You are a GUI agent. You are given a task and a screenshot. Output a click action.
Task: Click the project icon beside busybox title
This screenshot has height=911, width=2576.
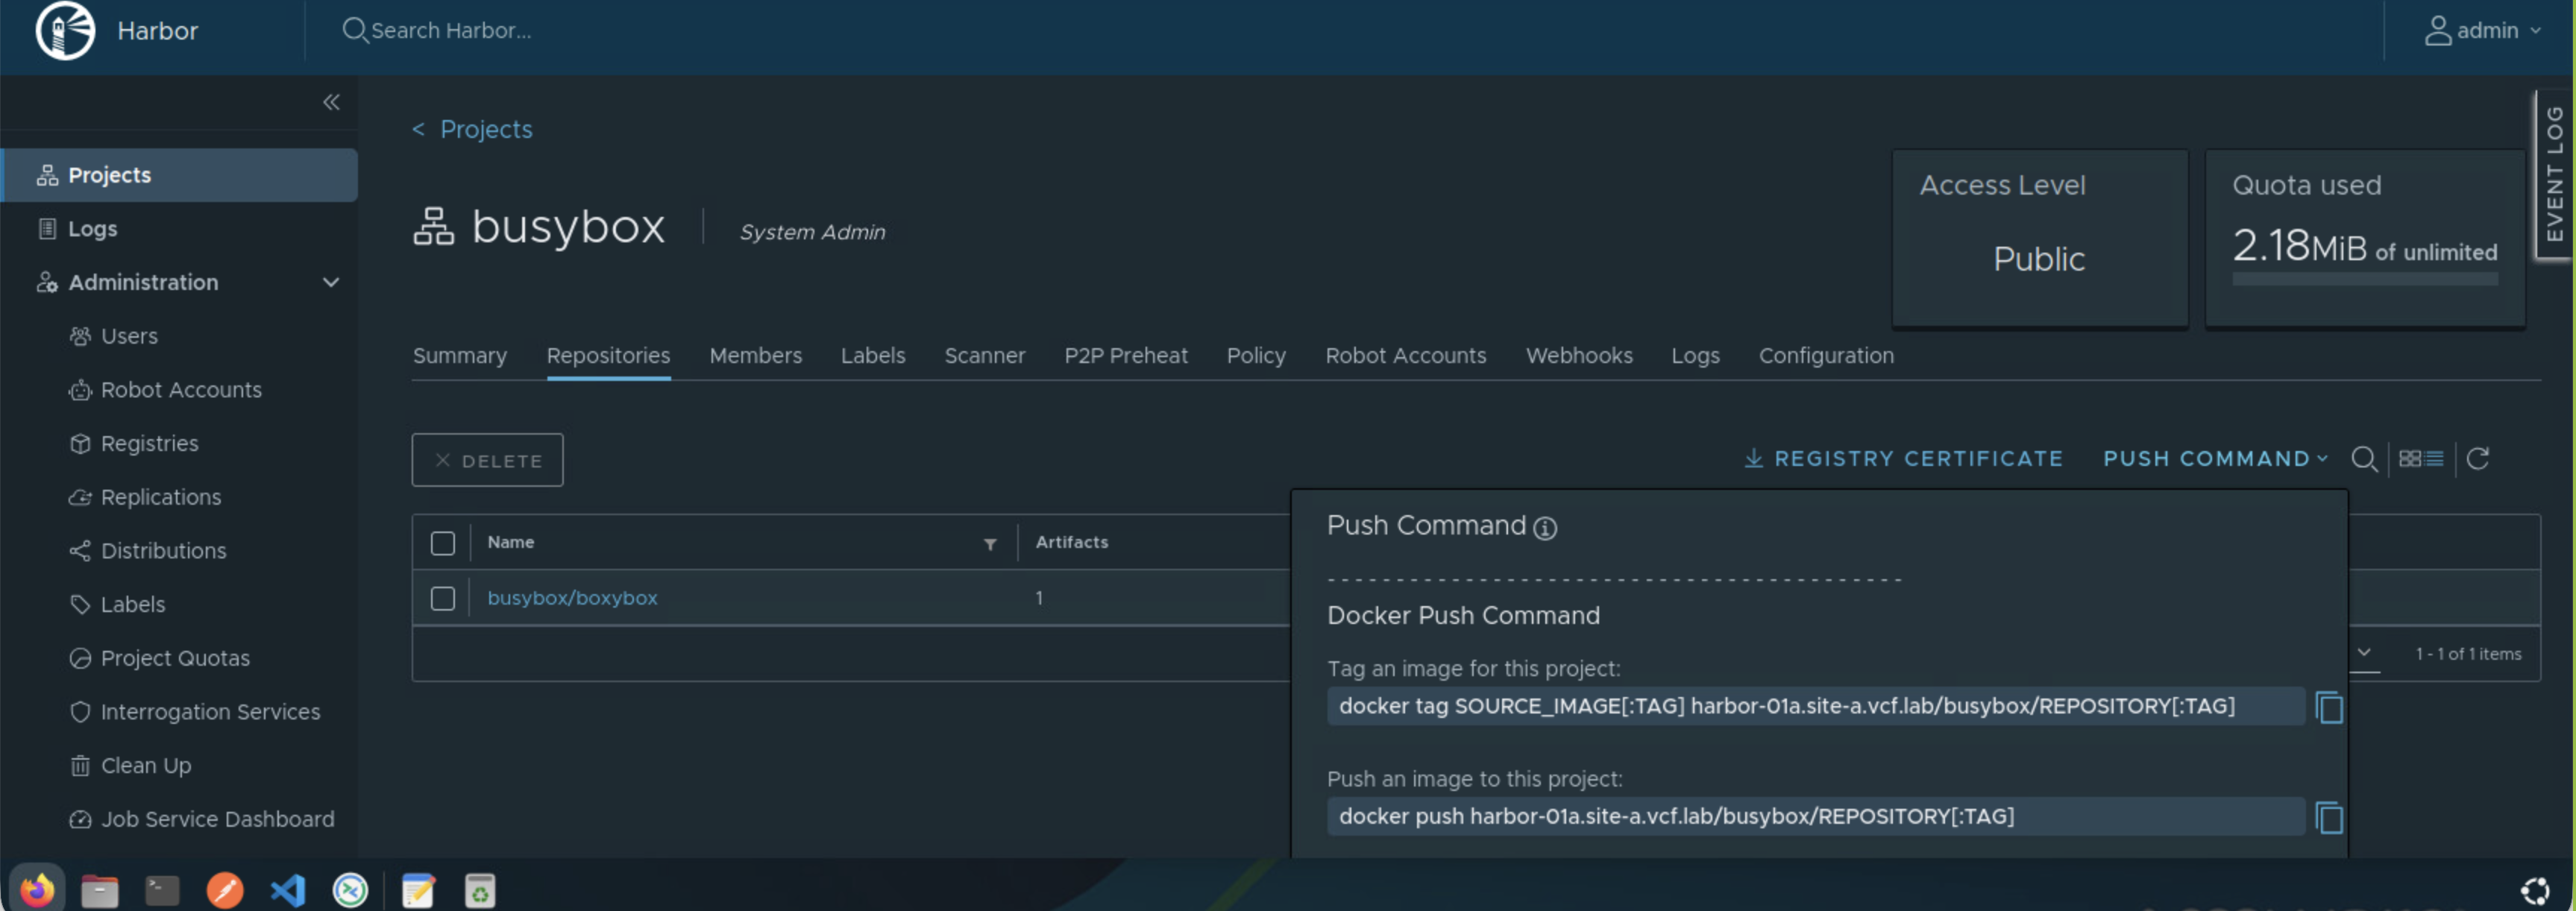pos(434,227)
